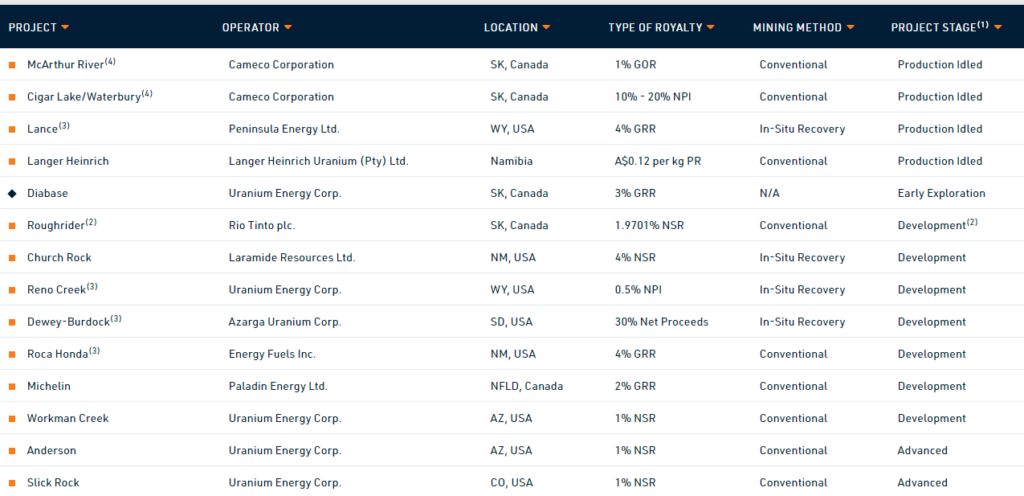Image resolution: width=1024 pixels, height=496 pixels.
Task: Sort by the PROJECT column arrow
Action: coord(65,27)
